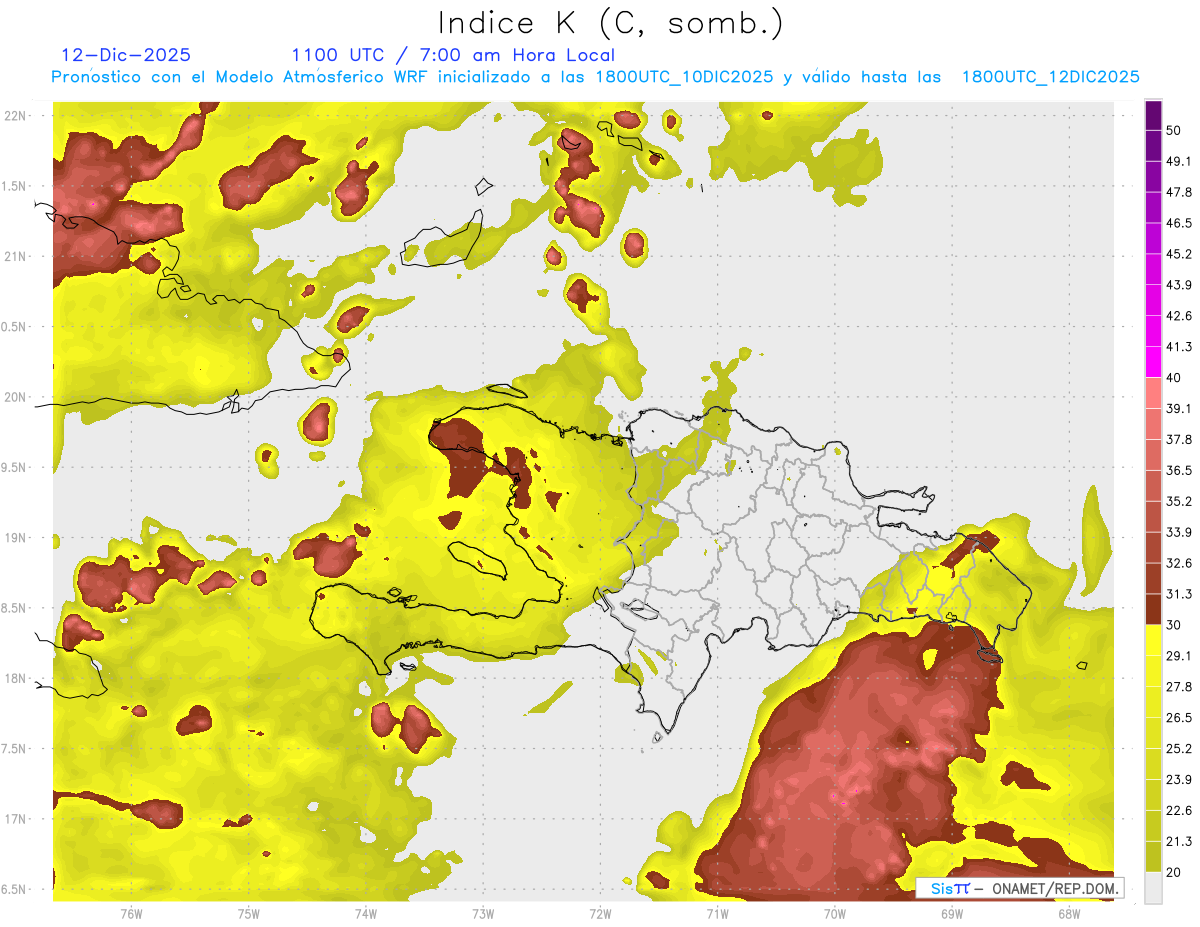This screenshot has height=927, width=1200.
Task: Click the valid-until time "1800UTC_12DIC2025"
Action: 1050,77
